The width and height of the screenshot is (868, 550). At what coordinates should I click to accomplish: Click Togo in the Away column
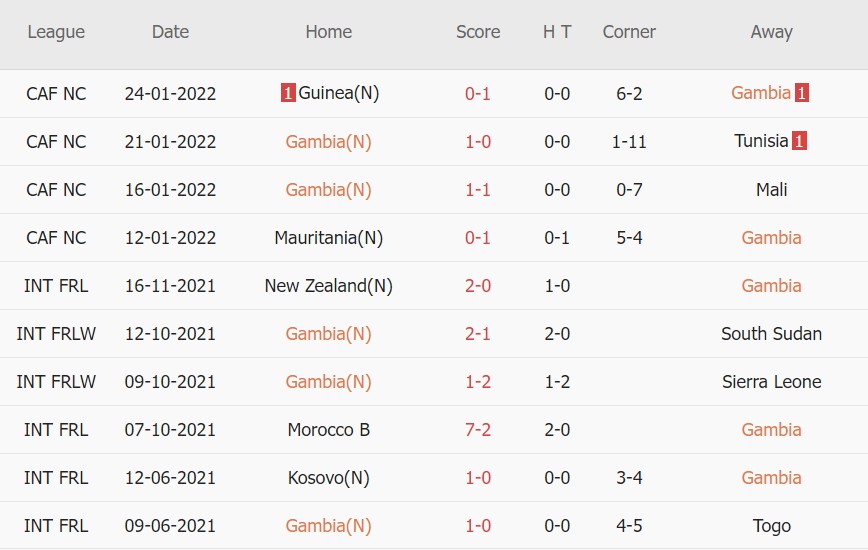click(x=771, y=526)
